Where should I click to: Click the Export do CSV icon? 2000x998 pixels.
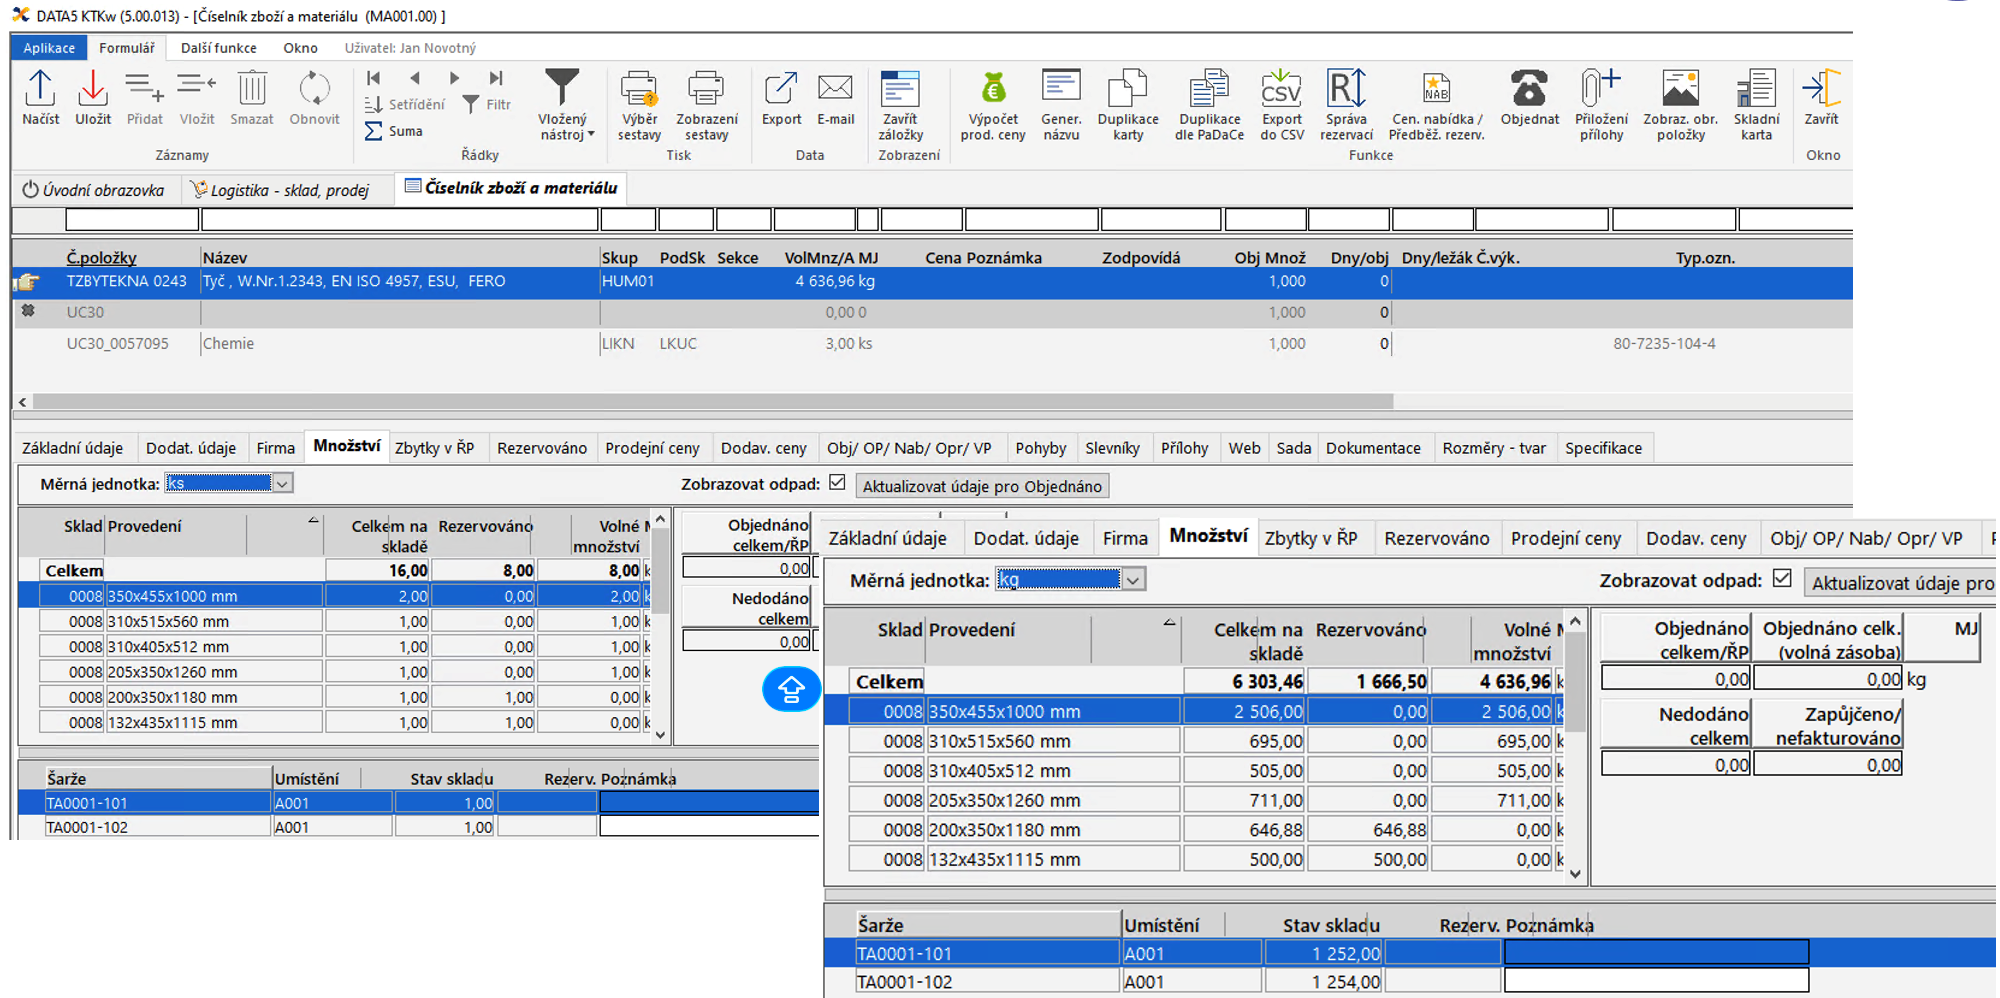coord(1281,90)
